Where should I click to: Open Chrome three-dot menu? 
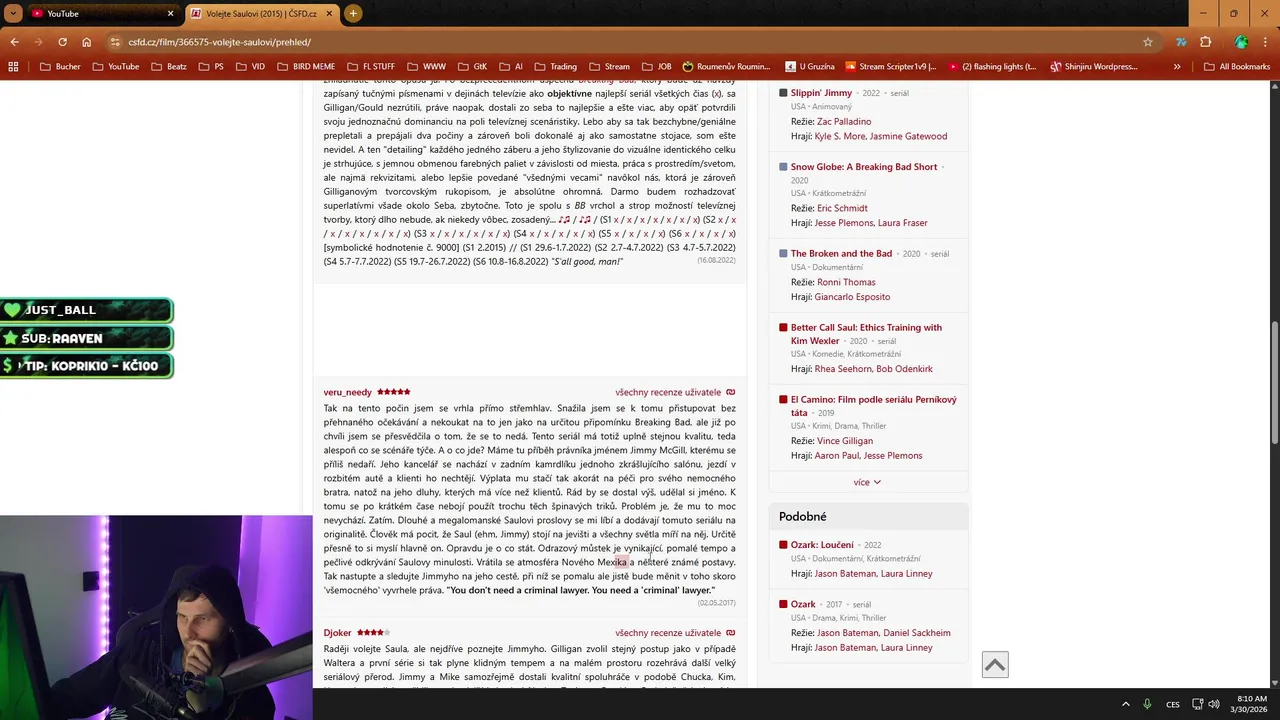(1265, 42)
